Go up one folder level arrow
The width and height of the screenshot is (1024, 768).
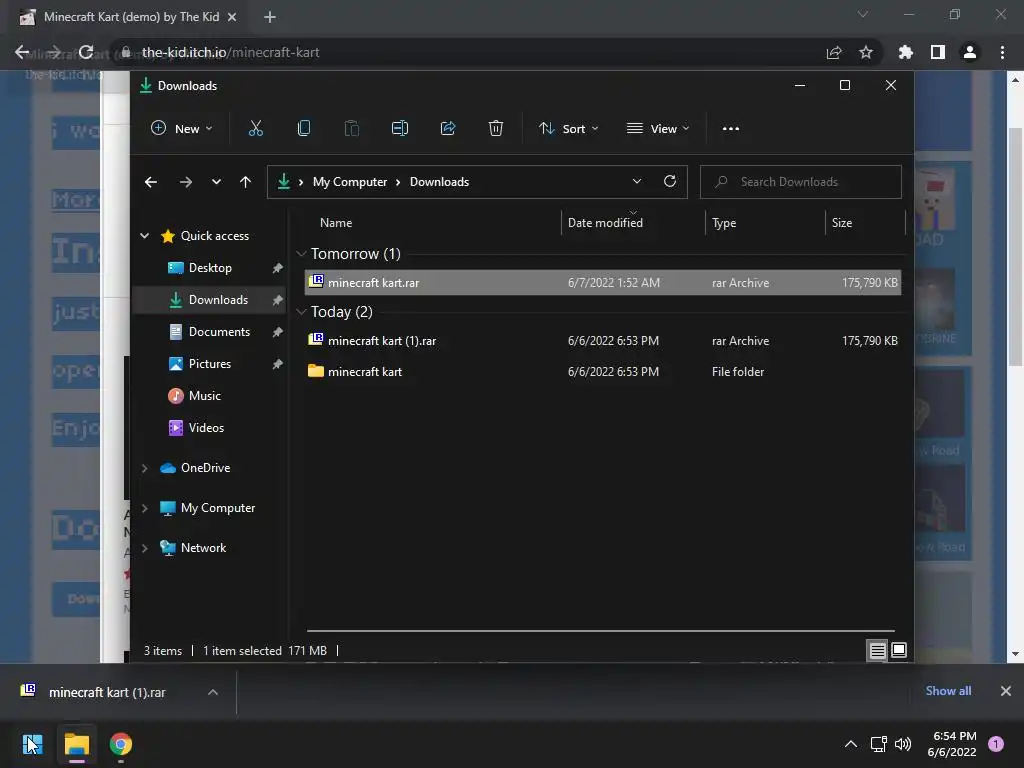pos(245,182)
